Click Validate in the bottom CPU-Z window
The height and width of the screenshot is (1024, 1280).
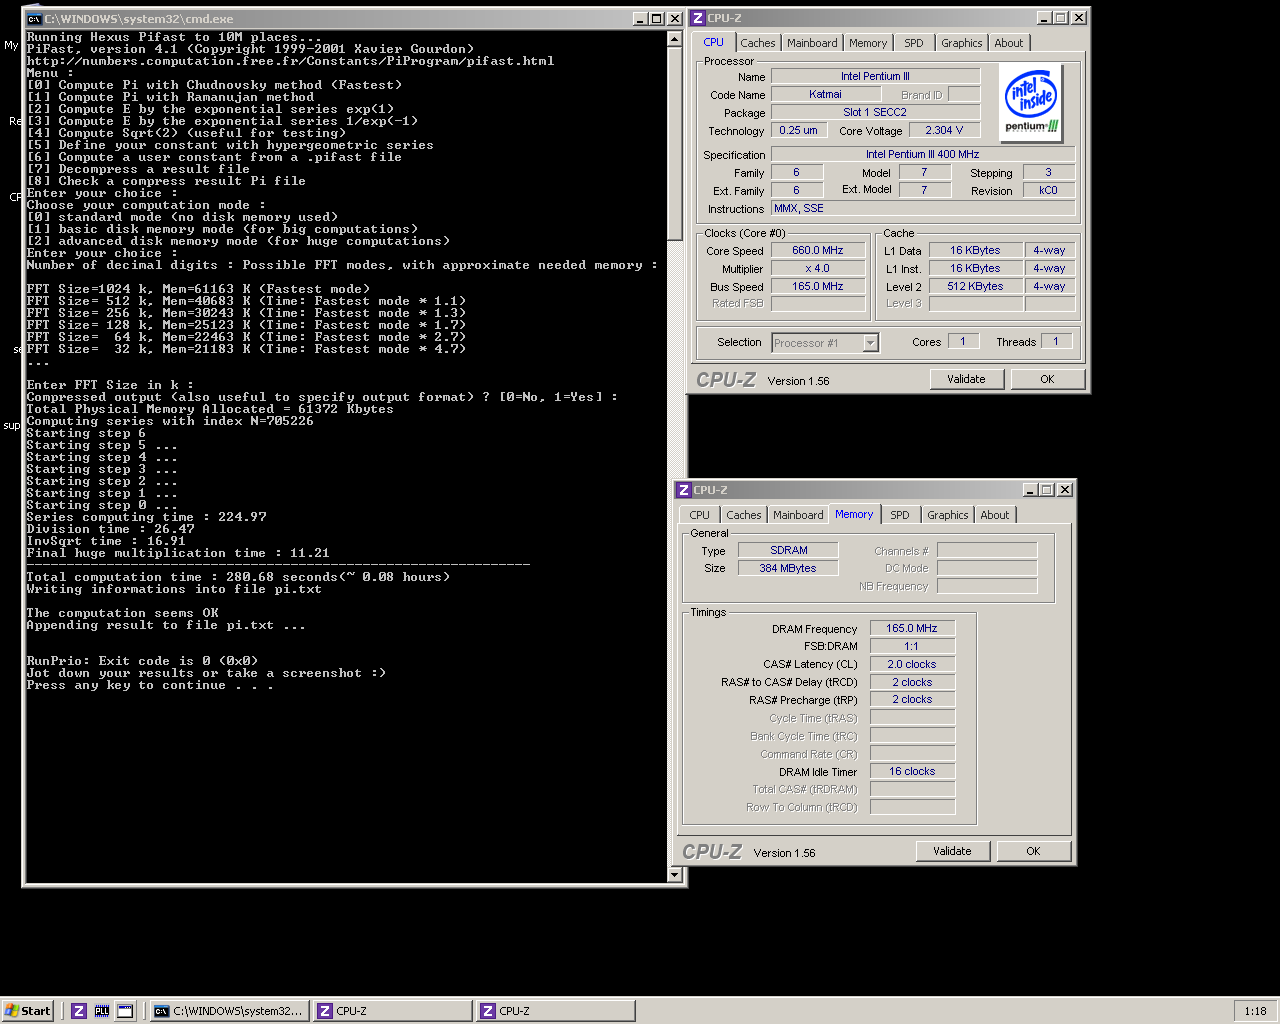coord(952,851)
